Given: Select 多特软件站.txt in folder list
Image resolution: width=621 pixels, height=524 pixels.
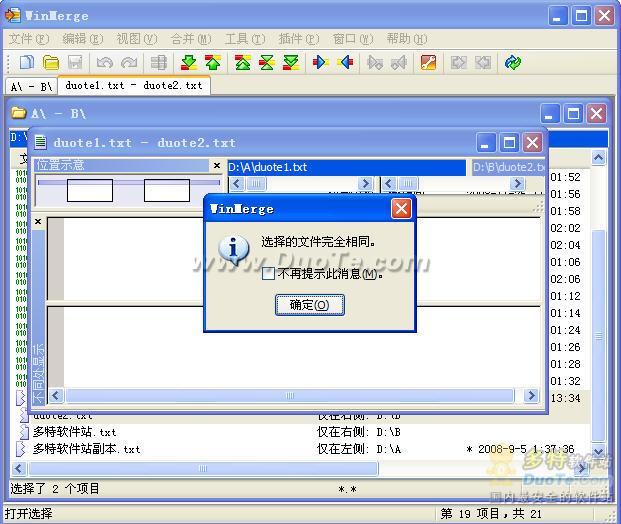Looking at the screenshot, I should [x=74, y=432].
